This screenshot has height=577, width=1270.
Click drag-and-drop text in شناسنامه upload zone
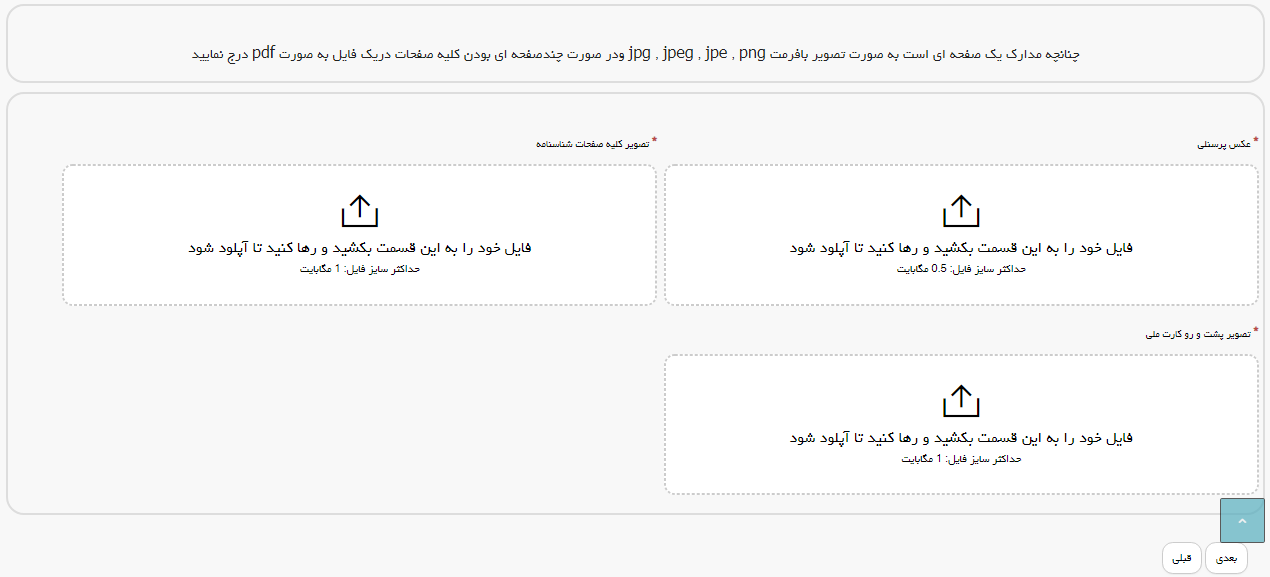coord(360,248)
